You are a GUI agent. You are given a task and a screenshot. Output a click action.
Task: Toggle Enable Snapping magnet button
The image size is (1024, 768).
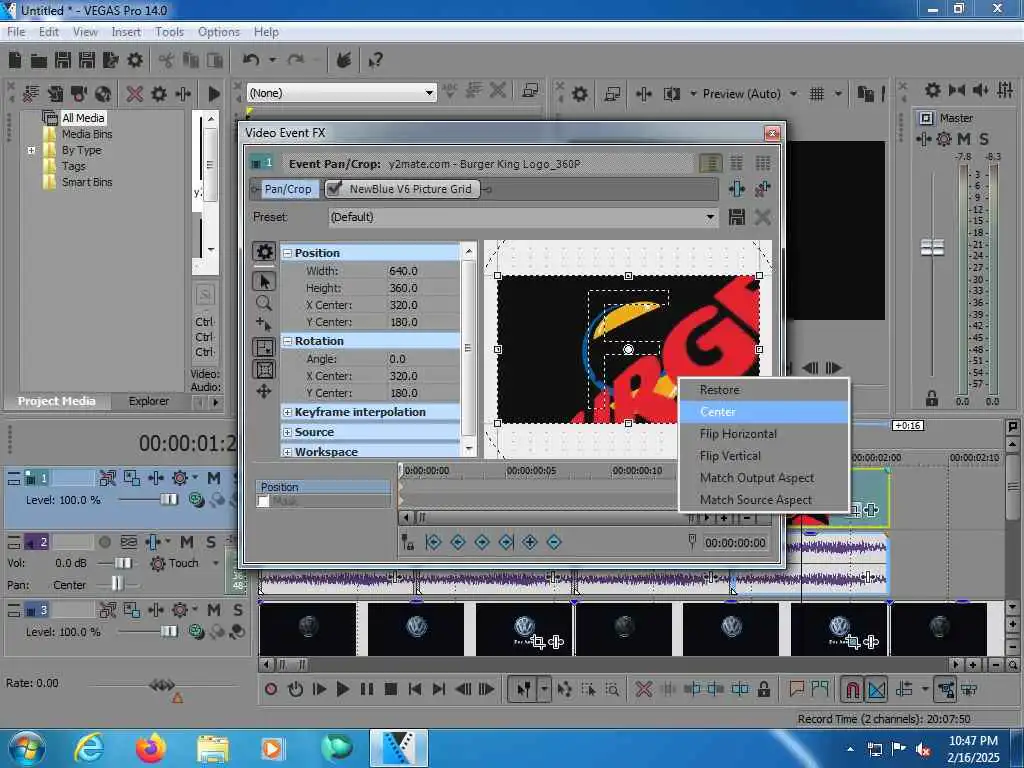pos(852,688)
